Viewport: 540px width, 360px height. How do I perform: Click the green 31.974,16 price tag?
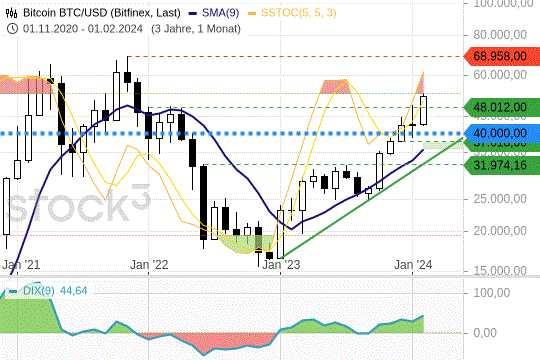[502, 165]
